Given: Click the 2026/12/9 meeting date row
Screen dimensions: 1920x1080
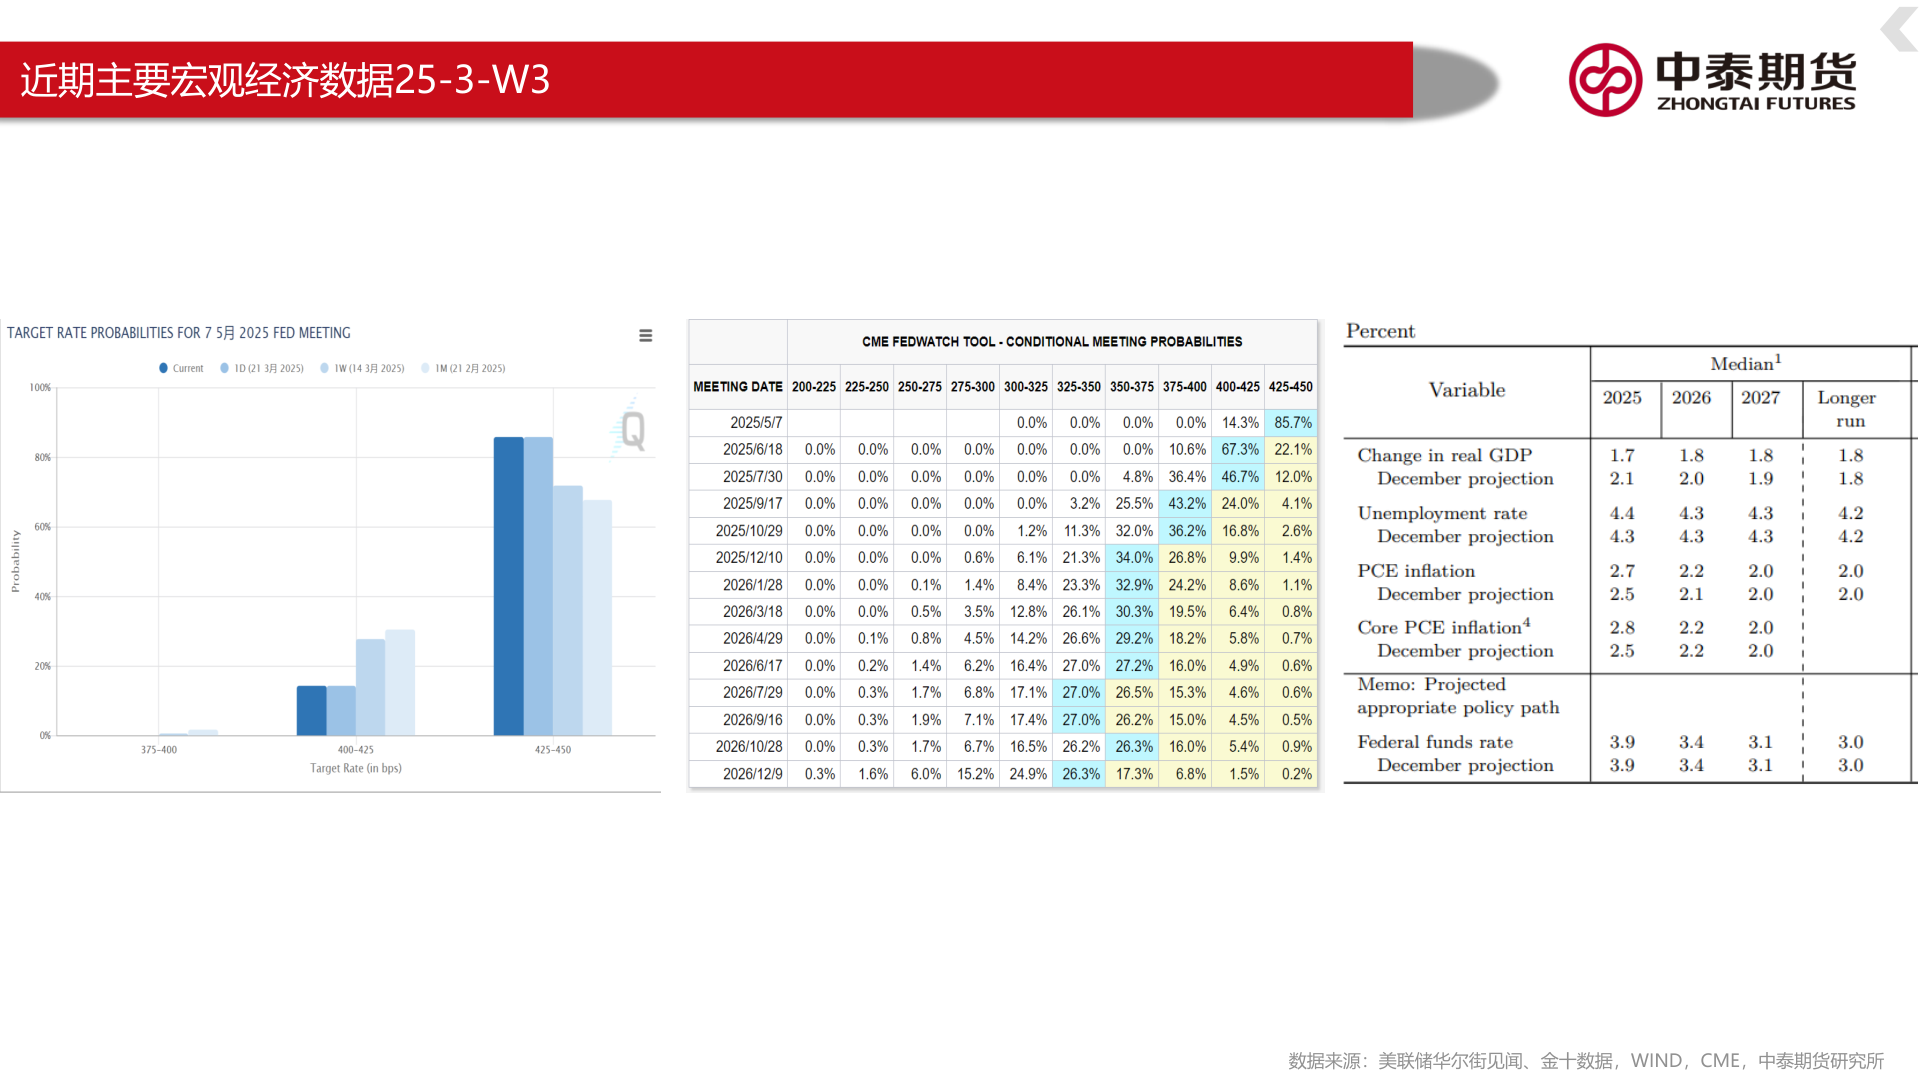Looking at the screenshot, I should coord(752,774).
